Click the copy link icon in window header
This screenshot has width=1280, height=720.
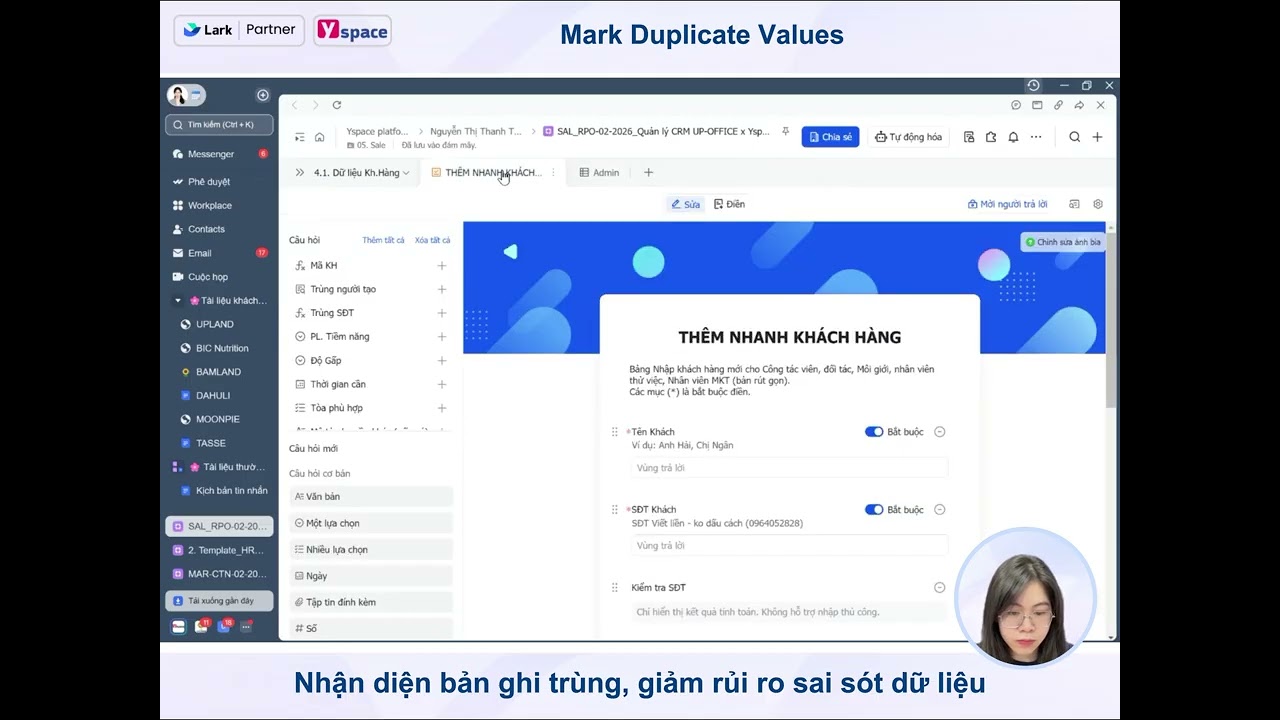1058,105
